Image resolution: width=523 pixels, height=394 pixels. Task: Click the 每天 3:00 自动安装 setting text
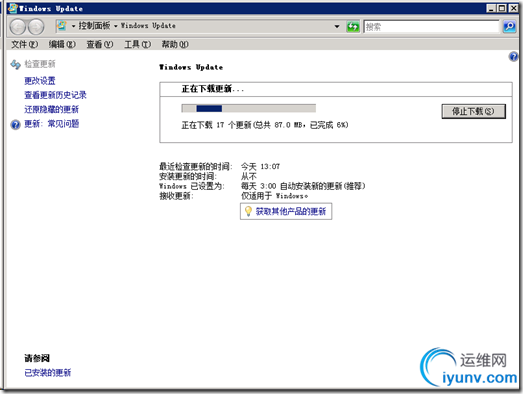303,186
